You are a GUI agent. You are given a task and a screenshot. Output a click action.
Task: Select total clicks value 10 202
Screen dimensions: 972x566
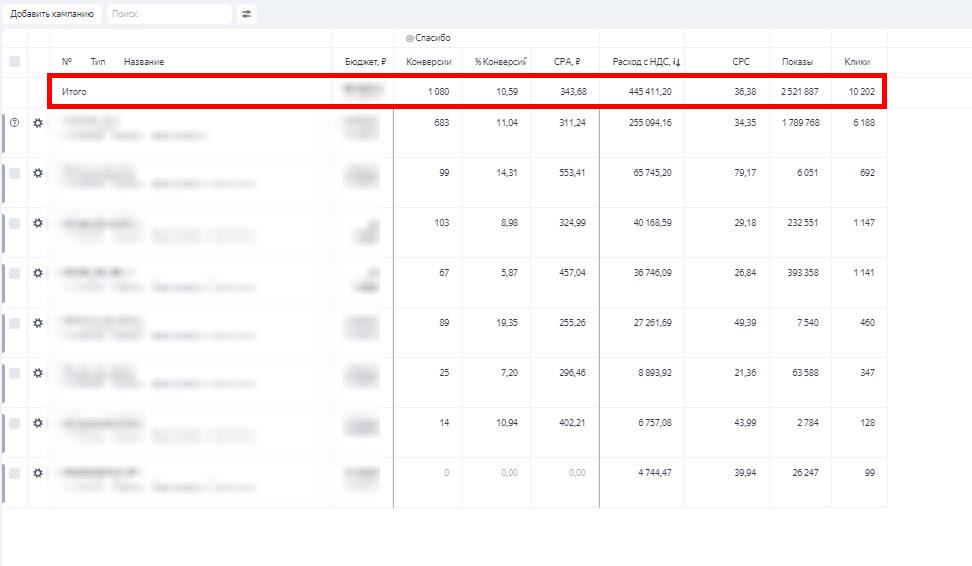click(x=862, y=91)
